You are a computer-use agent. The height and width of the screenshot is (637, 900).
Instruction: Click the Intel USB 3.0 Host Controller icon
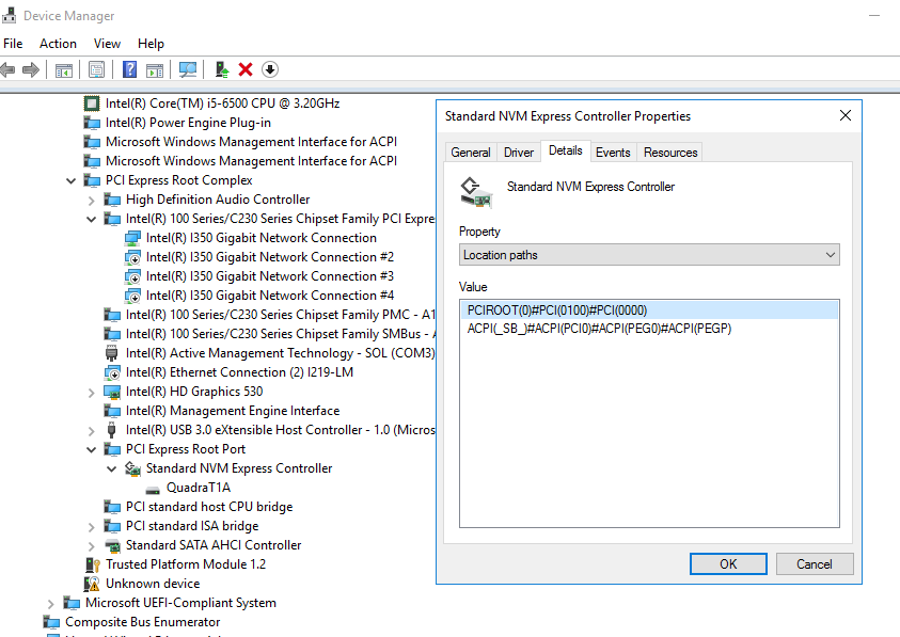112,430
